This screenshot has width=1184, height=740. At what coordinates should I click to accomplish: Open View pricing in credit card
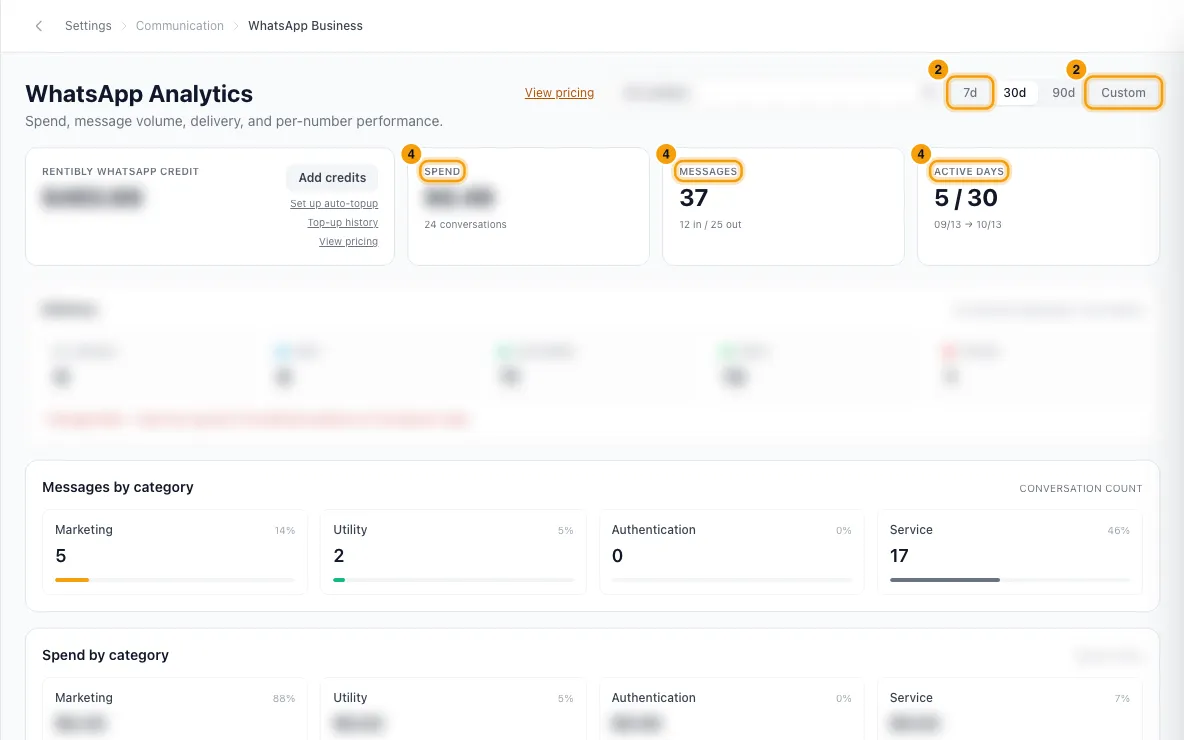click(x=348, y=242)
